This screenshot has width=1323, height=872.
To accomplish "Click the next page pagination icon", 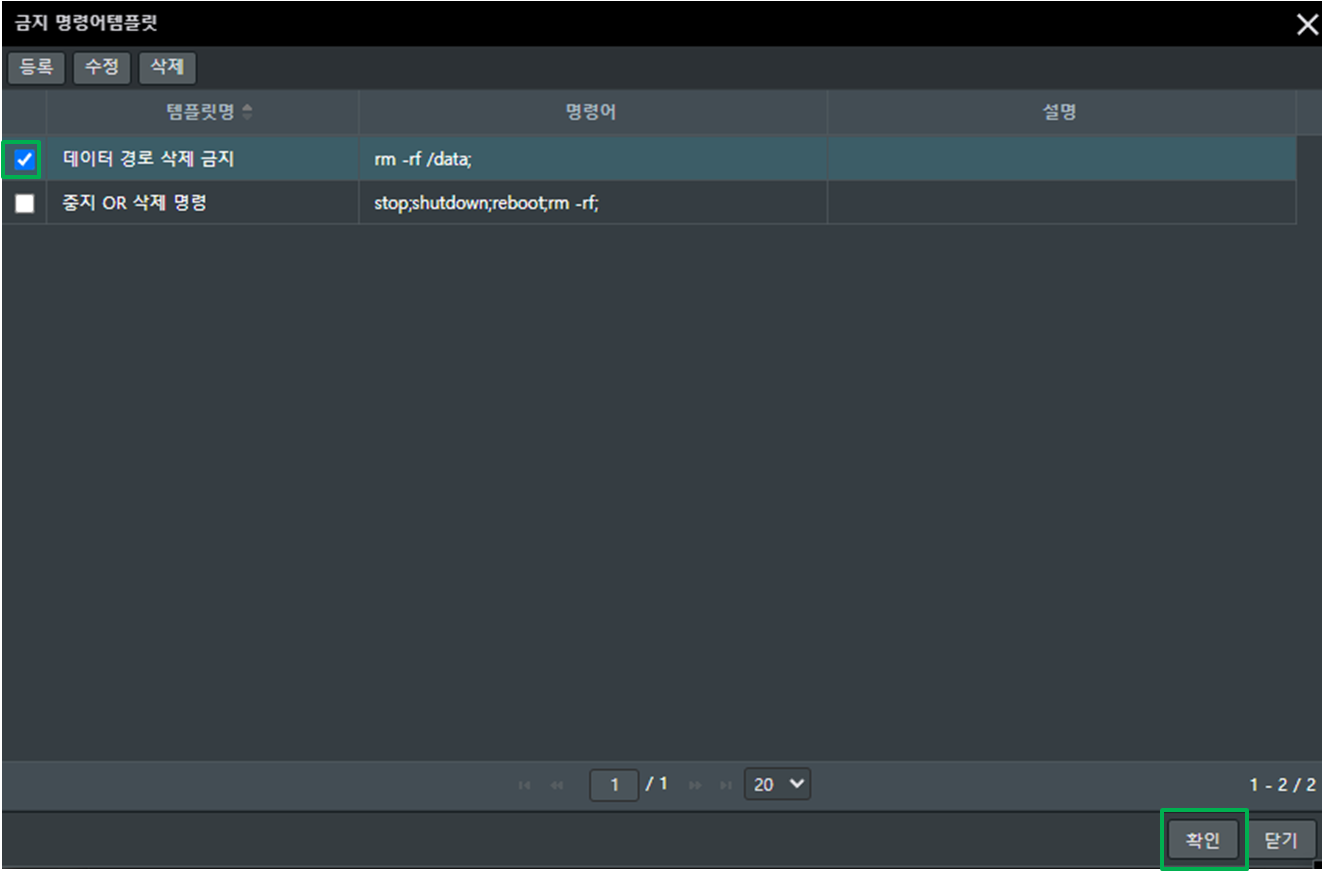I will 695,786.
